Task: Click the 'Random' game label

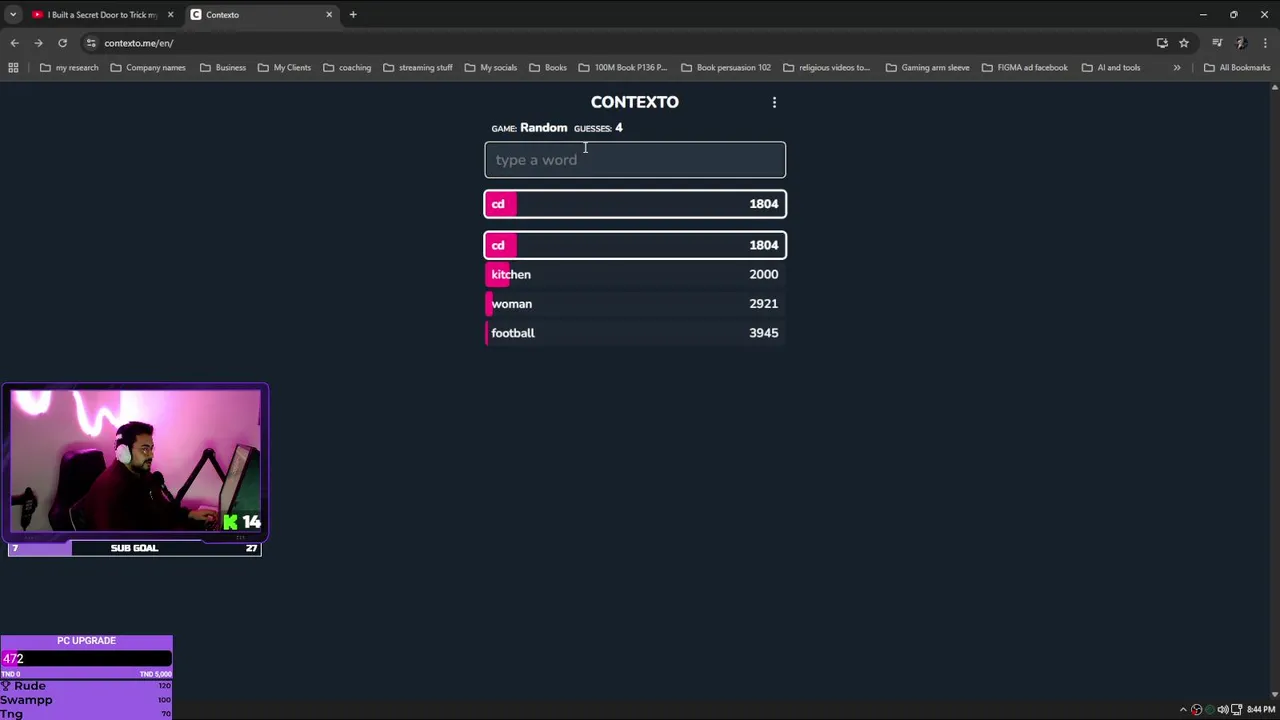Action: coord(544,128)
